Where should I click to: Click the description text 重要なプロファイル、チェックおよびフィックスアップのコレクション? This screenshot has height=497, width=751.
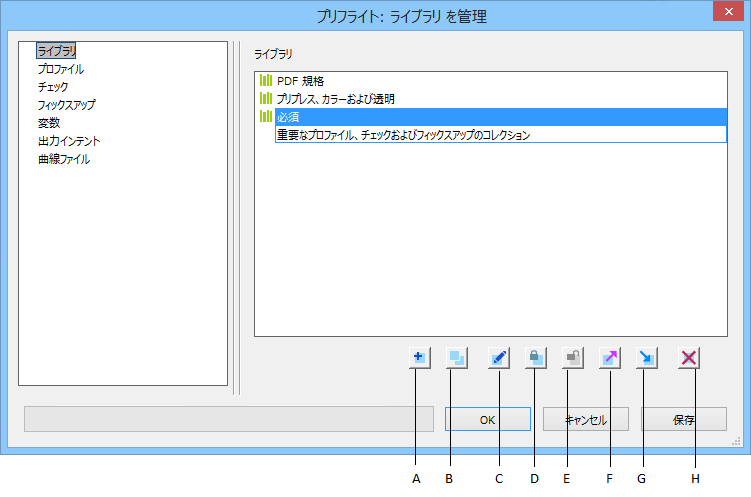(x=403, y=135)
